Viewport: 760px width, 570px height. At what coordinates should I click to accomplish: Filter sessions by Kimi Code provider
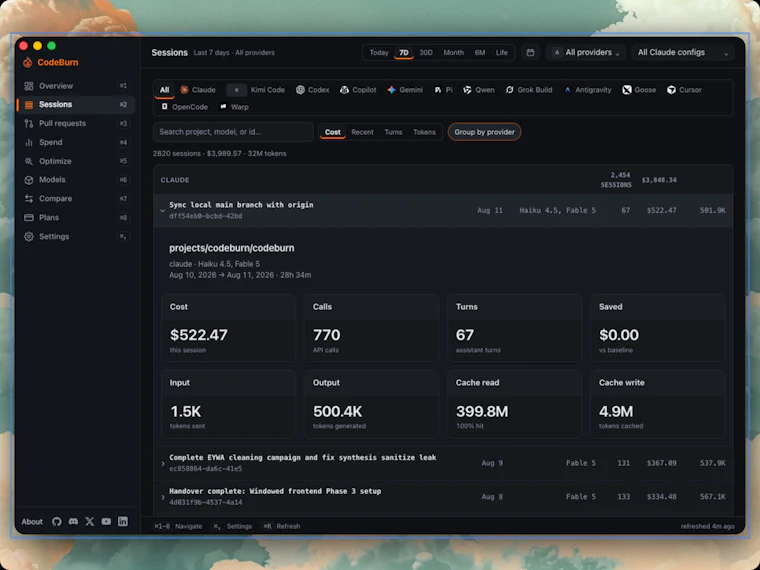[x=257, y=90]
